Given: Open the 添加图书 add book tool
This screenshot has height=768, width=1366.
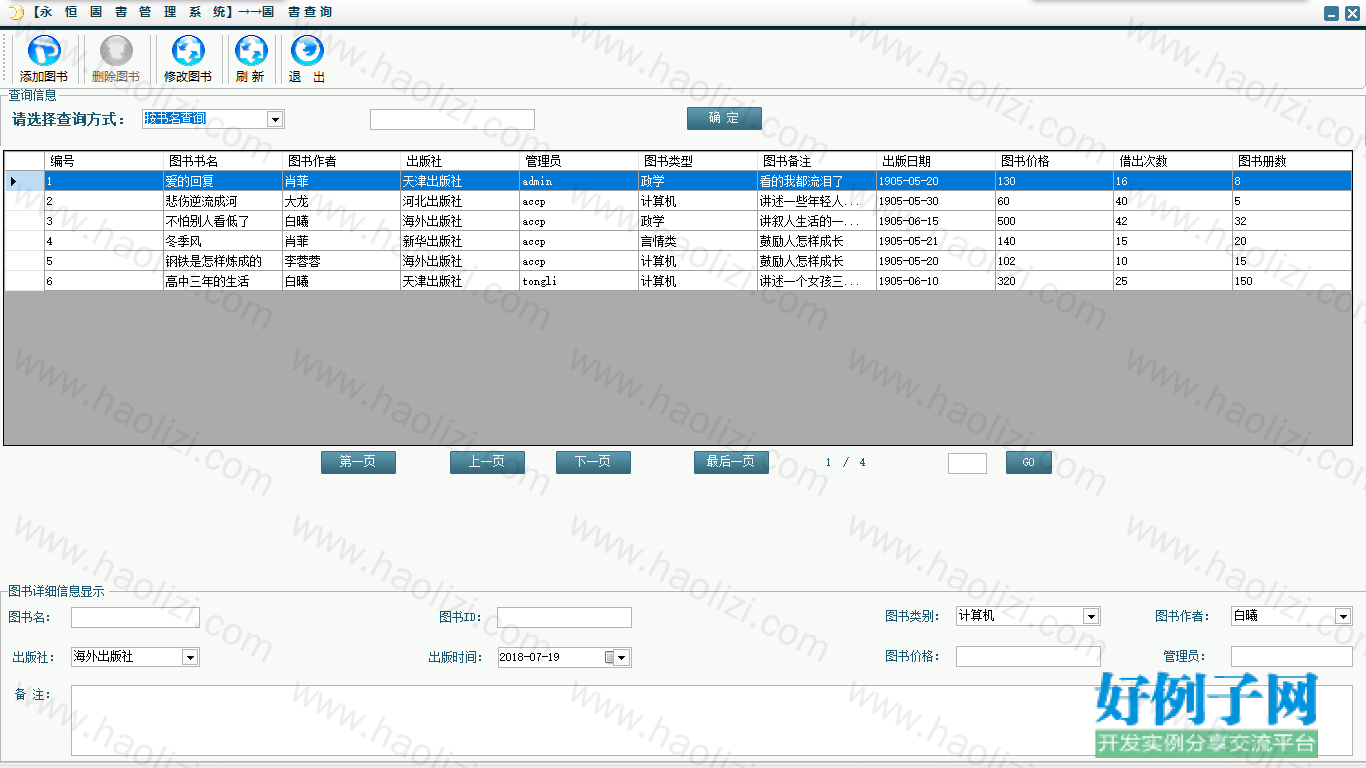Looking at the screenshot, I should pyautogui.click(x=44, y=59).
